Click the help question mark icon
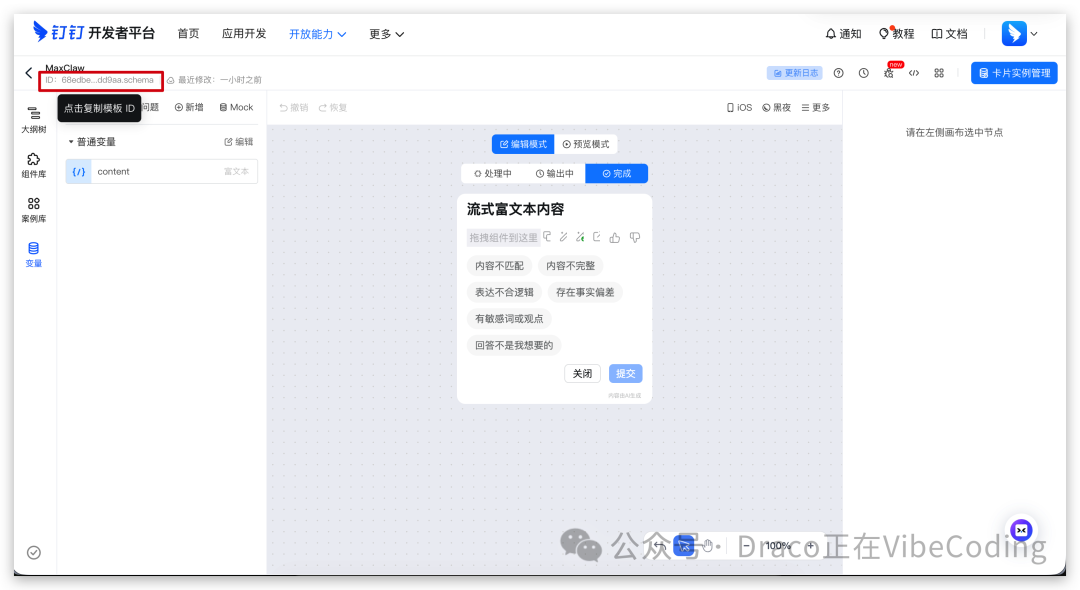 pos(838,72)
